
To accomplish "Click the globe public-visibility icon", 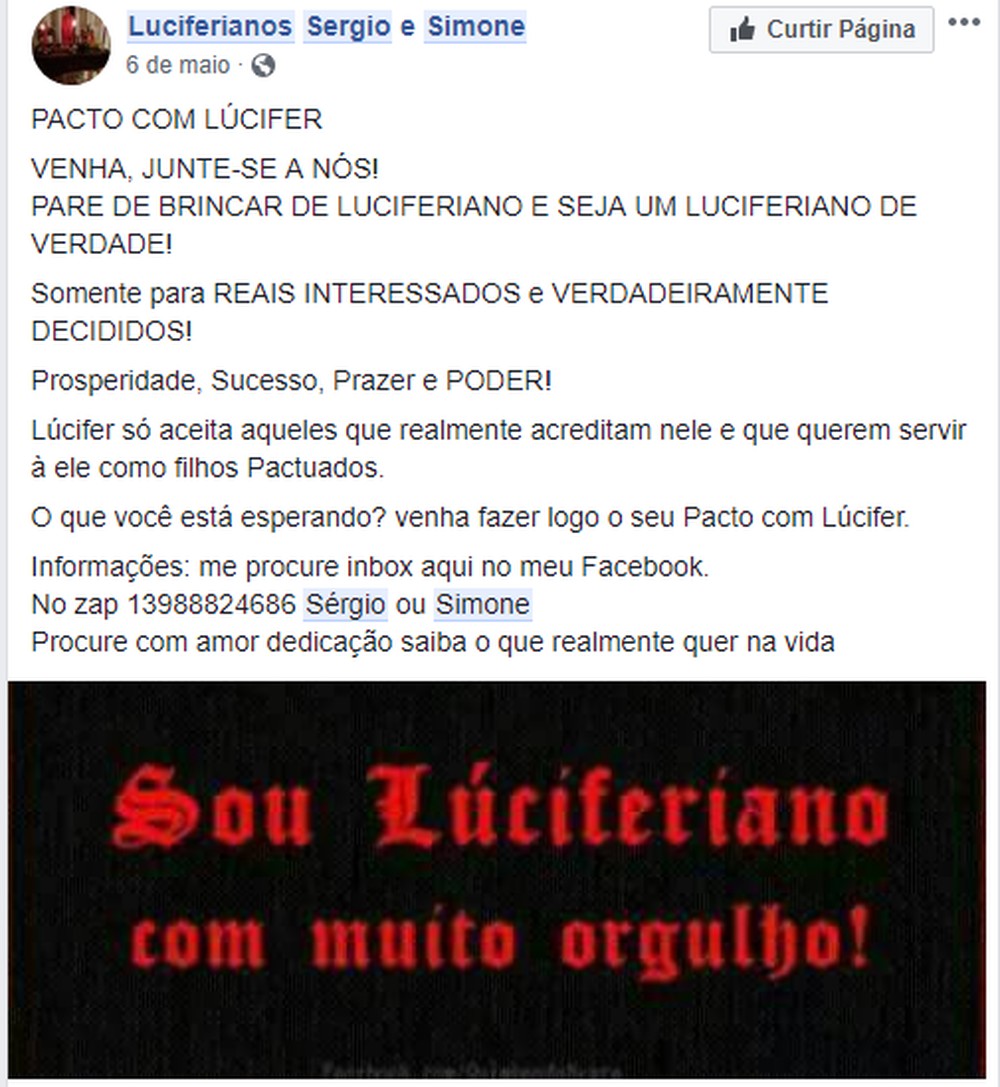I will click(x=263, y=66).
